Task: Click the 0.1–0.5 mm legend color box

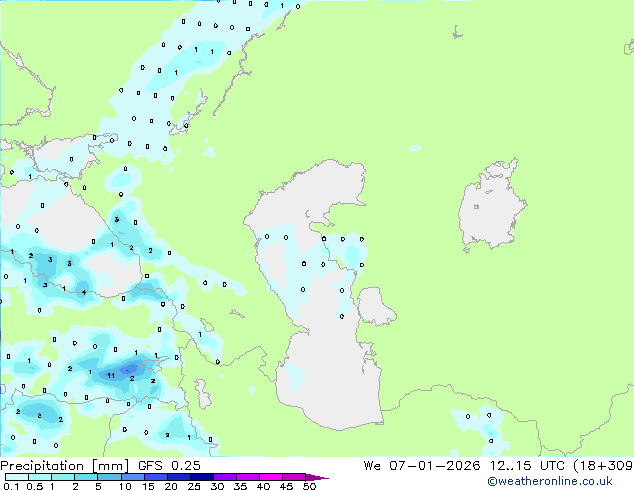Action: click(17, 477)
